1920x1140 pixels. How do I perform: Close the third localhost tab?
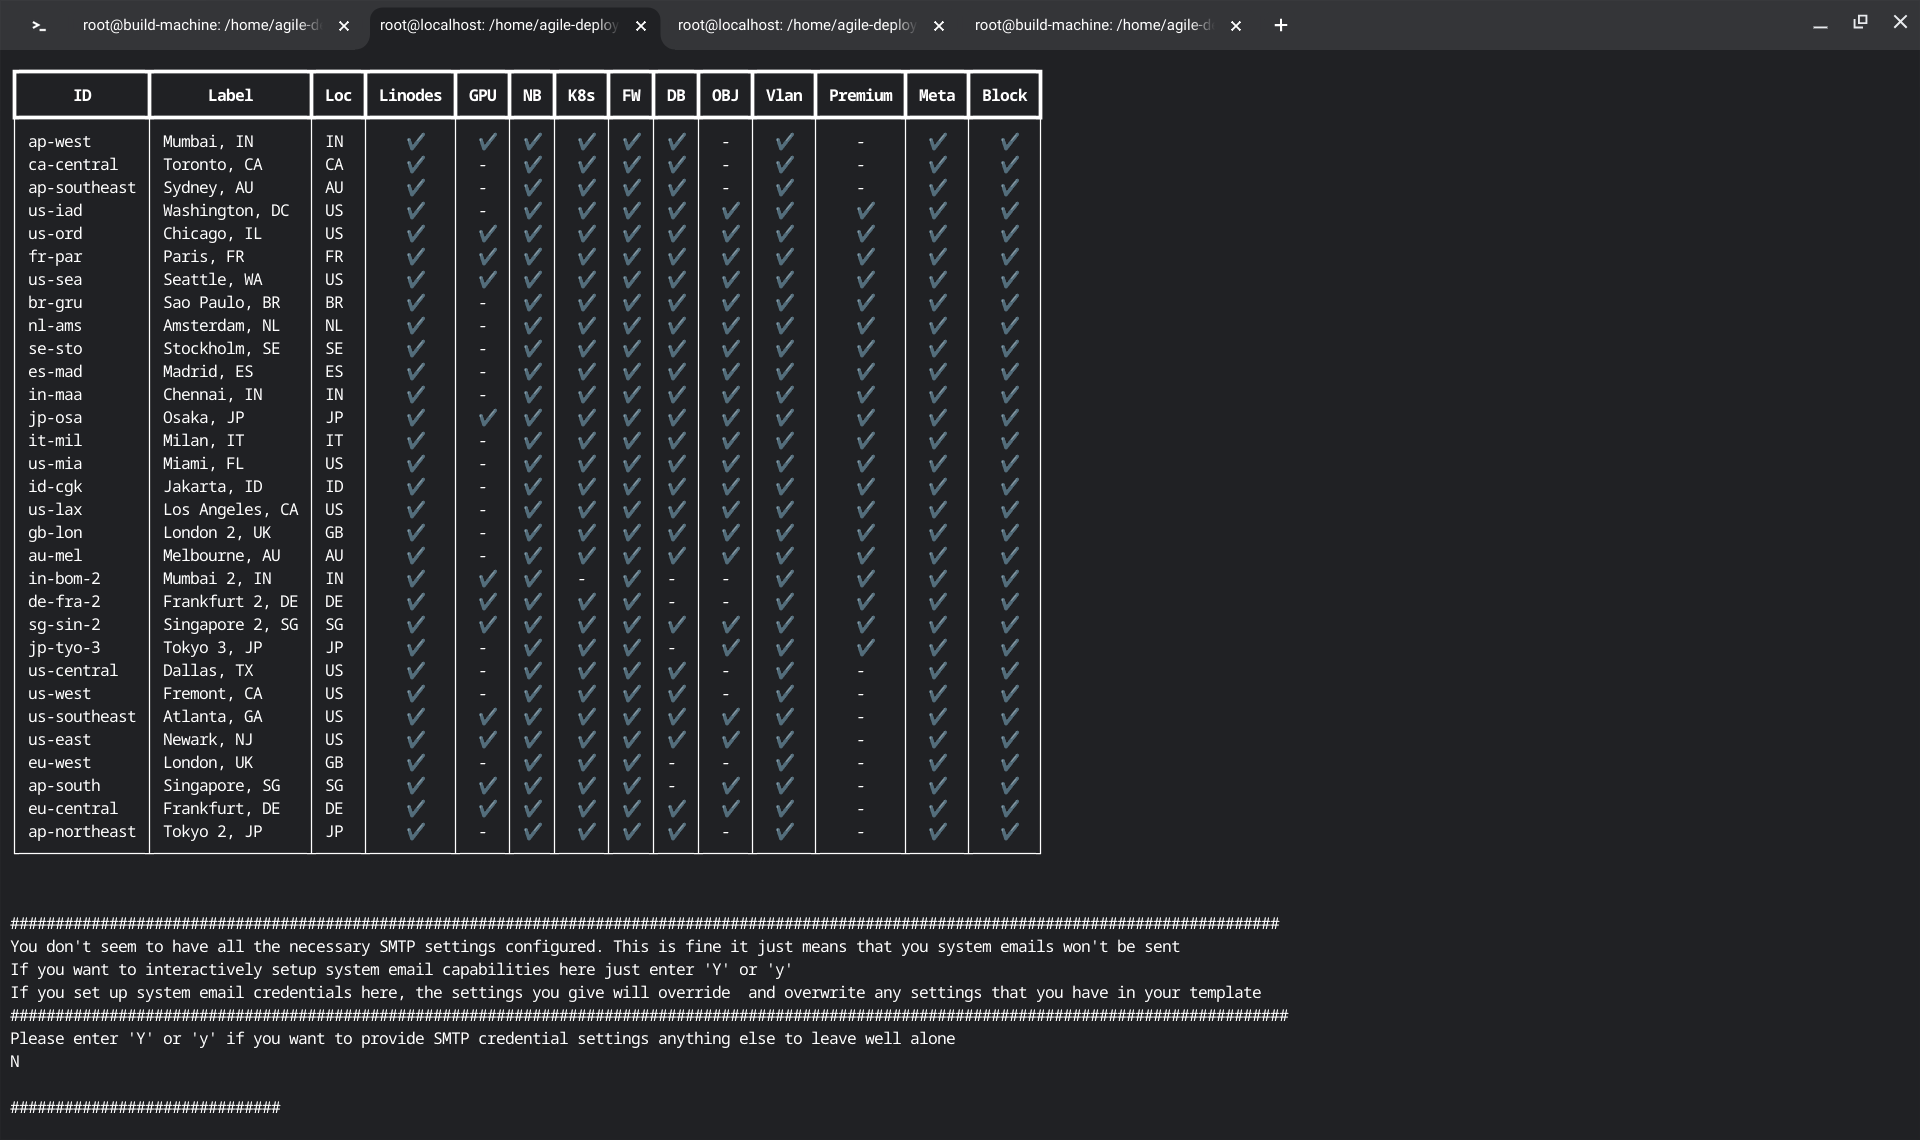click(x=938, y=27)
